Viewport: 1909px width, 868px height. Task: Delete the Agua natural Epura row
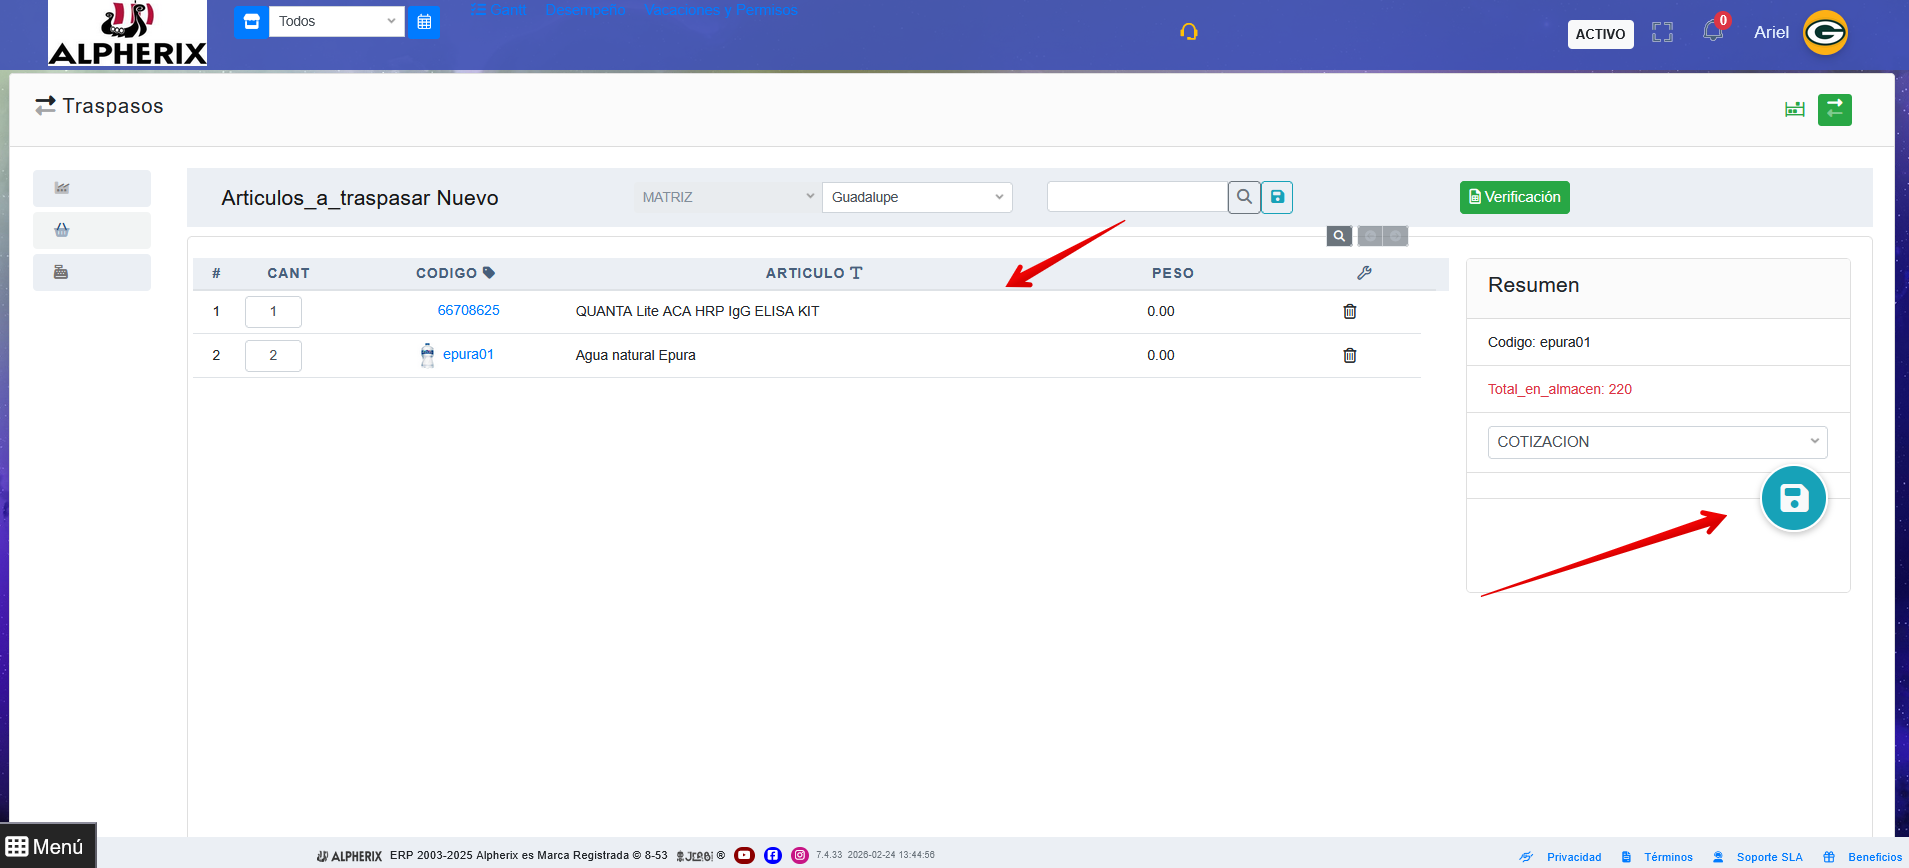pyautogui.click(x=1349, y=356)
